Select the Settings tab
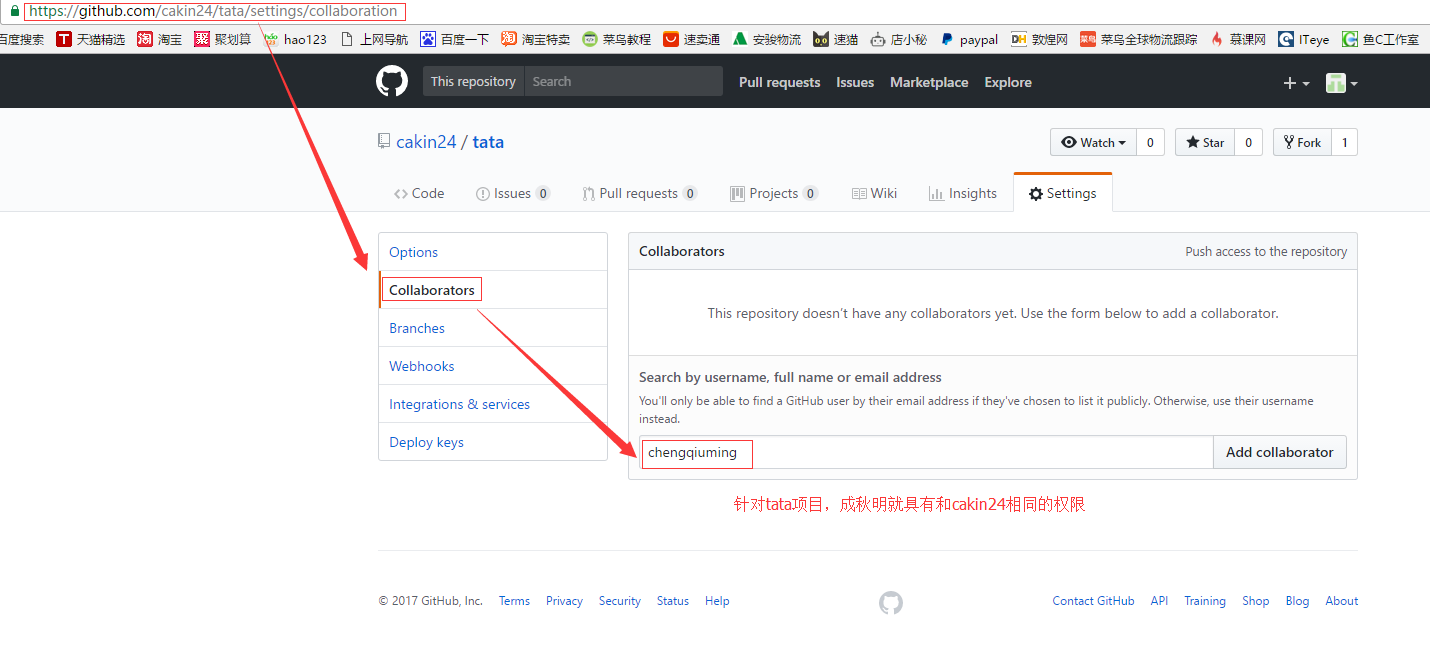Screen dimensions: 1430x663 [1063, 193]
